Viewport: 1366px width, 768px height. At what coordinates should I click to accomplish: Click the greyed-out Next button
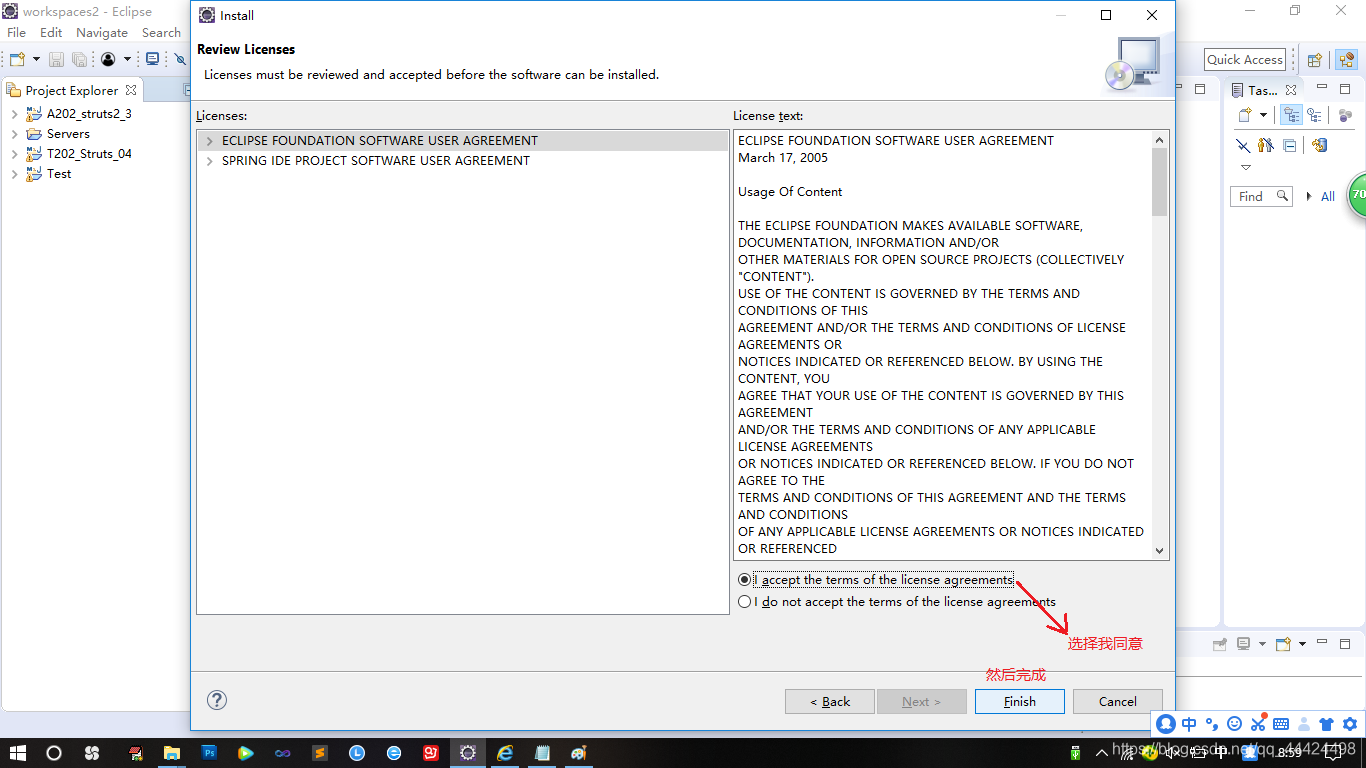coord(922,701)
